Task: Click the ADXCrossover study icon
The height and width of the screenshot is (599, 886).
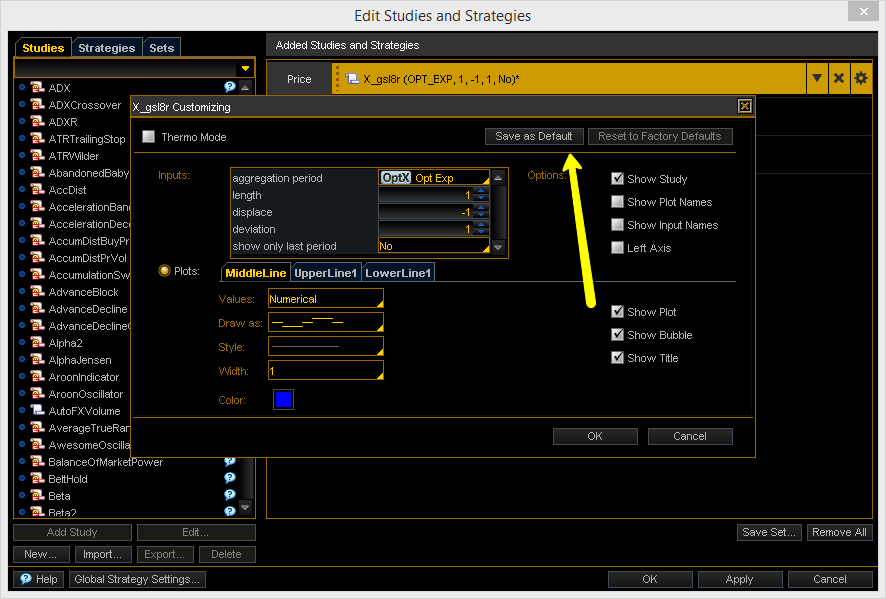Action: [x=37, y=105]
